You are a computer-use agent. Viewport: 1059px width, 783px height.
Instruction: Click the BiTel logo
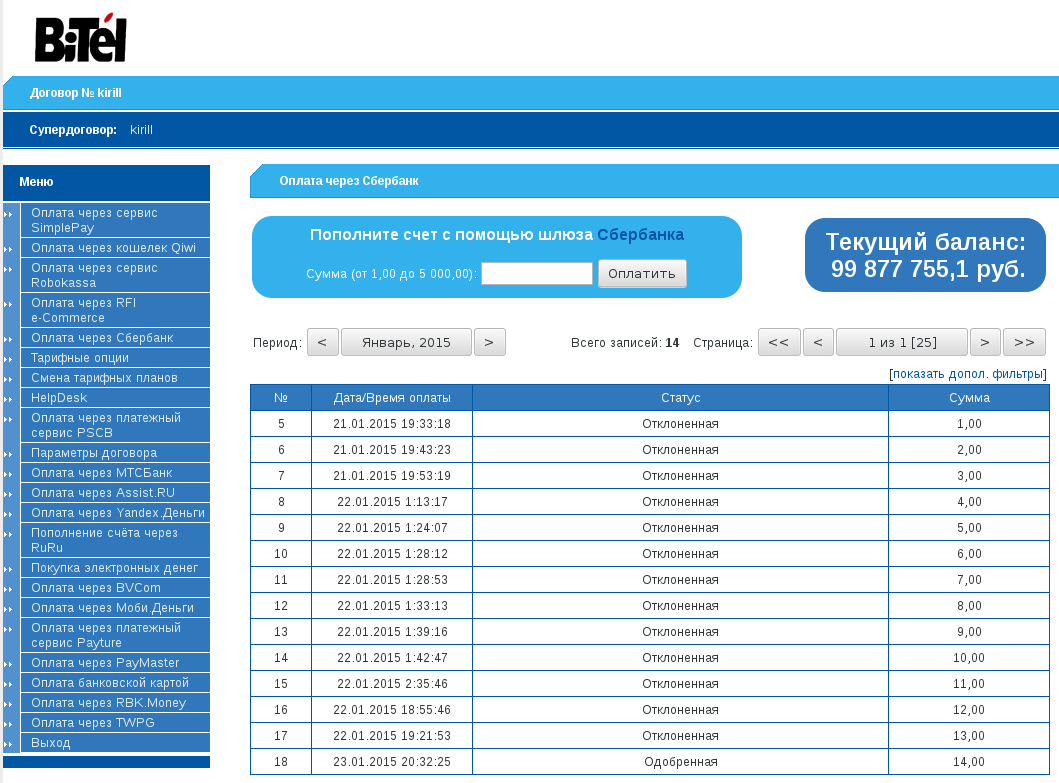80,40
